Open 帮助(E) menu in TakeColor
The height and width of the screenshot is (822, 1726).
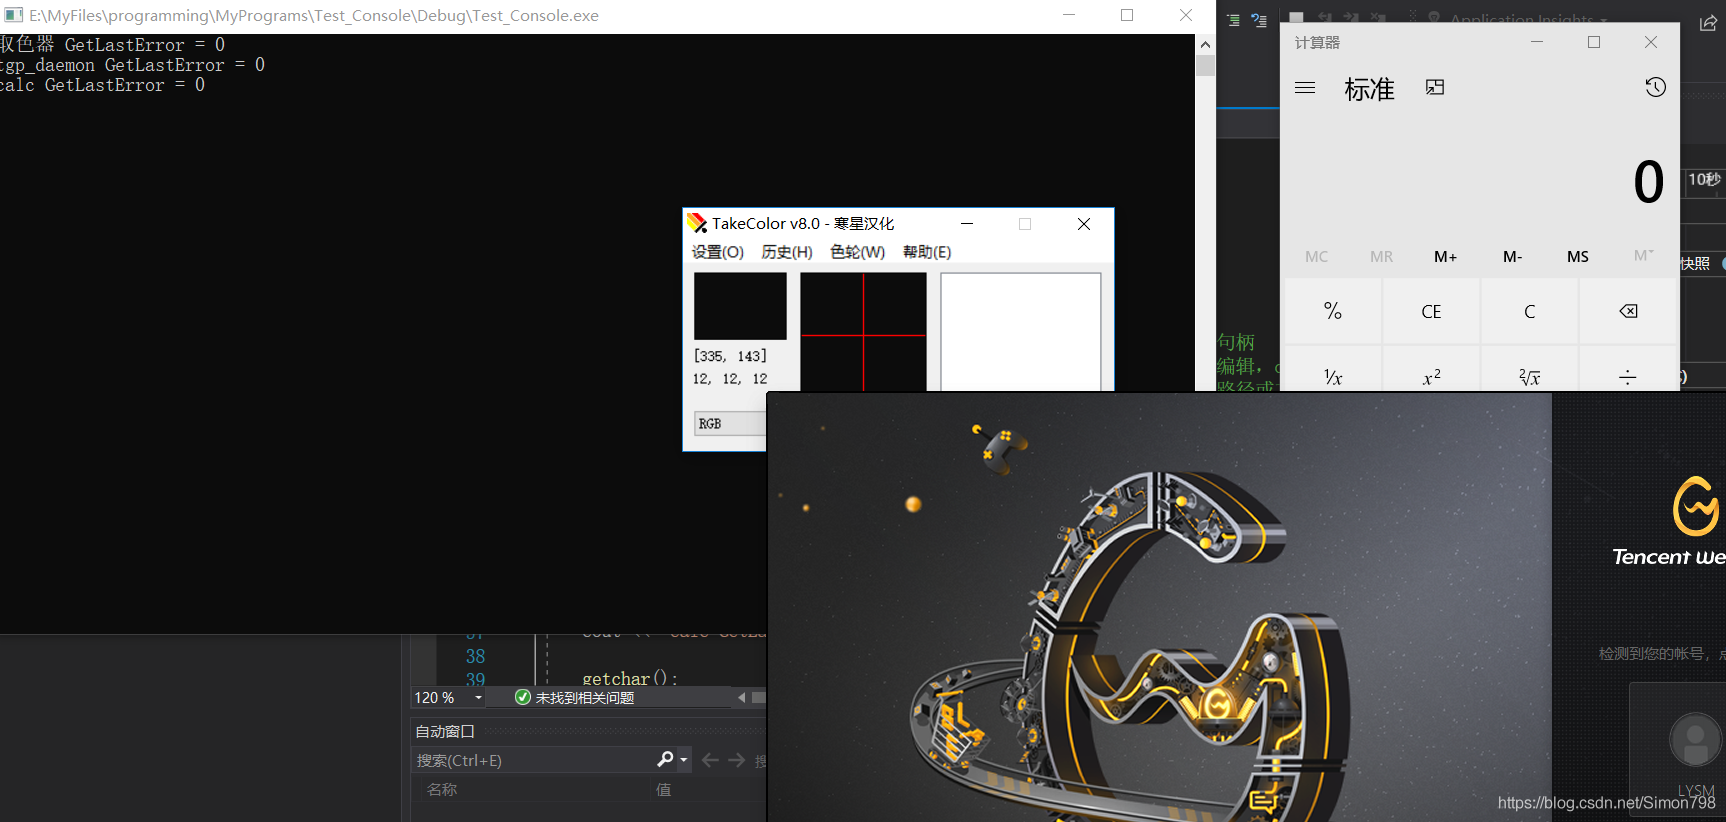(x=927, y=252)
